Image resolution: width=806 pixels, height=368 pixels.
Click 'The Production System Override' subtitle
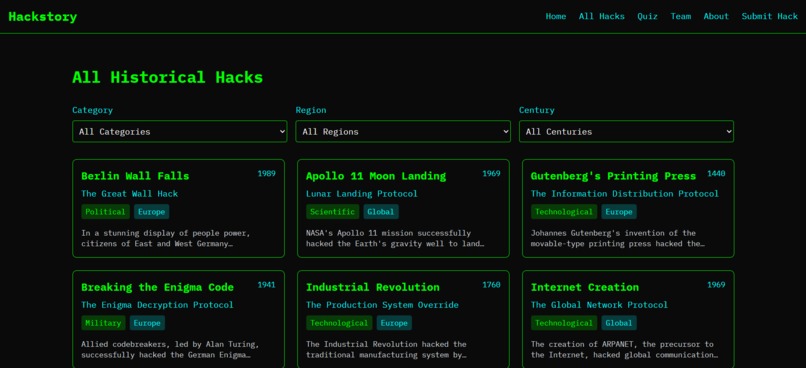tap(382, 305)
